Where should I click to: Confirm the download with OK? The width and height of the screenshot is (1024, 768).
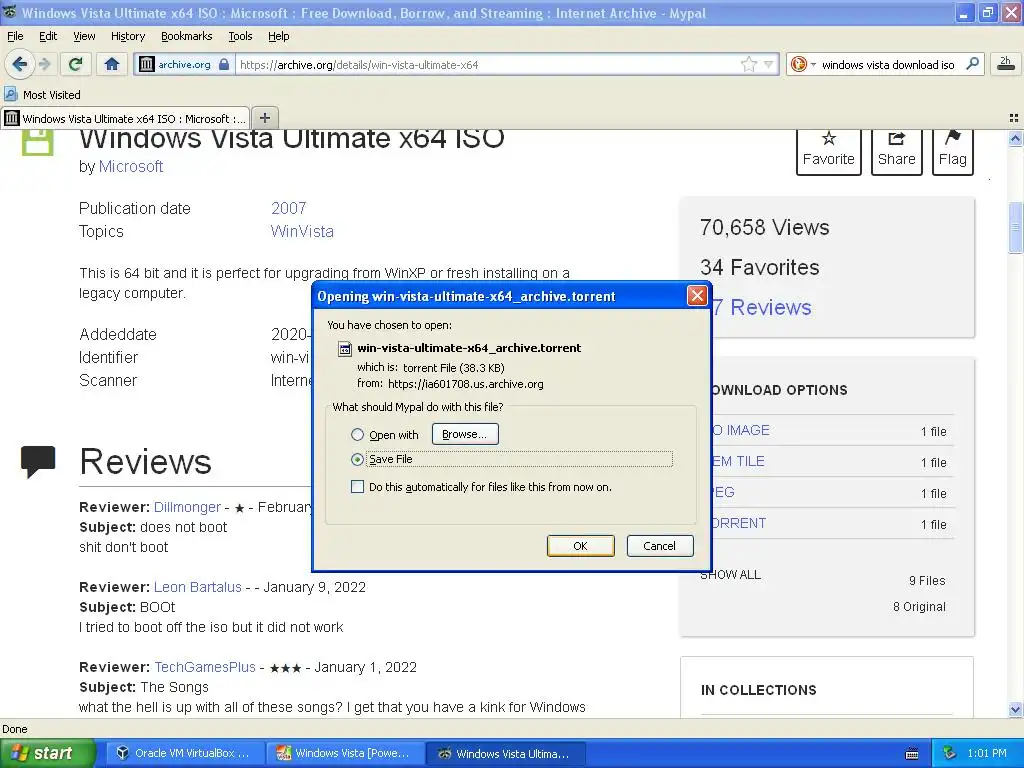[581, 546]
